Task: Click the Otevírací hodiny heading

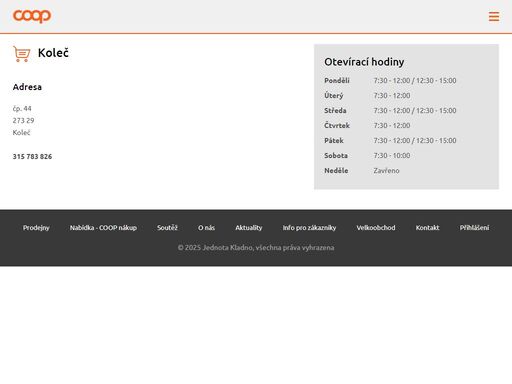Action: click(364, 62)
